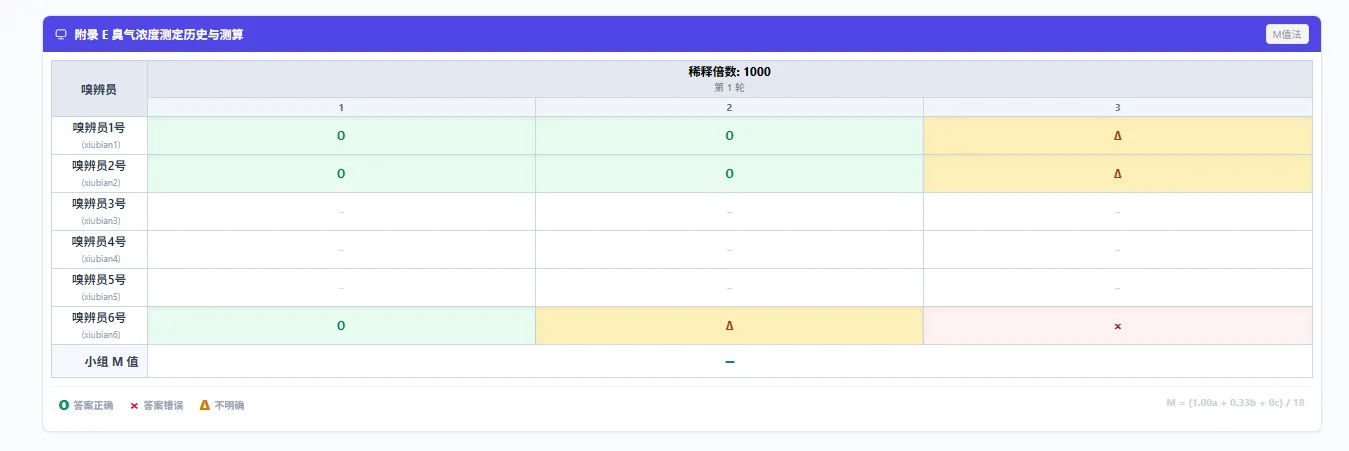Viewport: 1349px width, 451px height.
Task: Click 嗅辨员3号 empty dash cell, column 3
Action: [x=1117, y=212]
